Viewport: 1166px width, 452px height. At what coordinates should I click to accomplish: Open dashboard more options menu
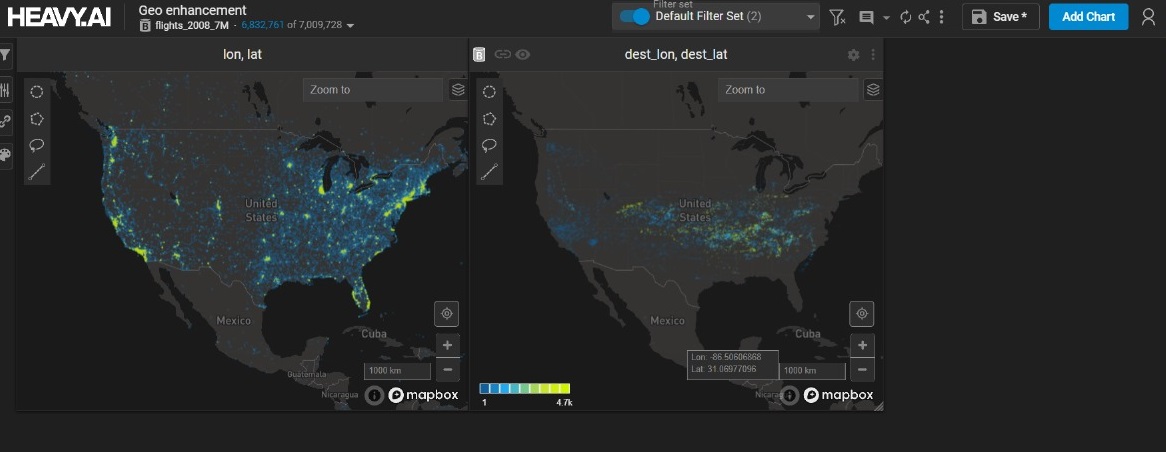(941, 17)
